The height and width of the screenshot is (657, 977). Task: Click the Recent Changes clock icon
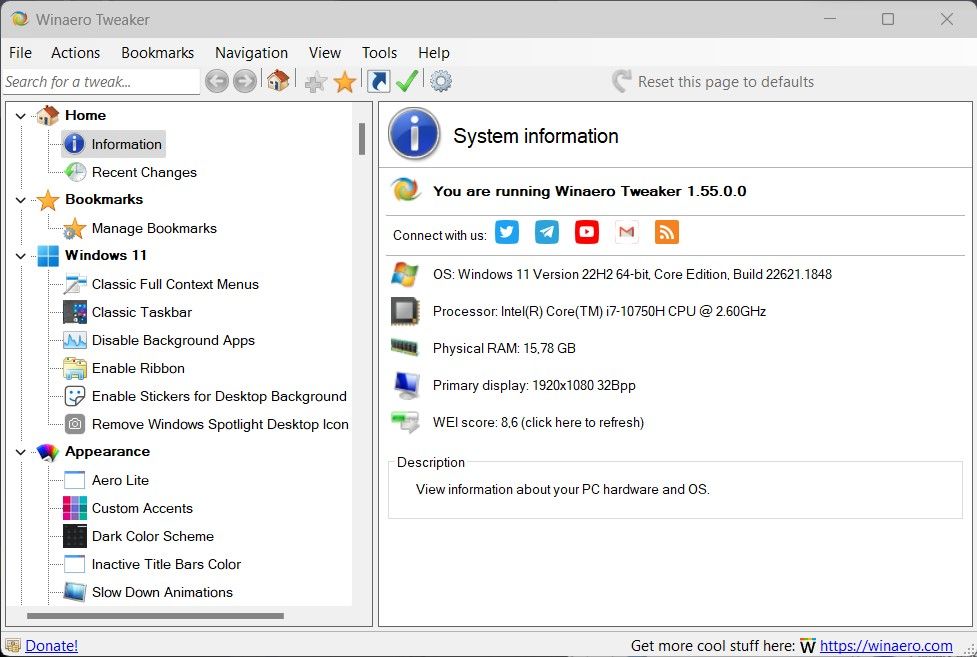pos(75,172)
